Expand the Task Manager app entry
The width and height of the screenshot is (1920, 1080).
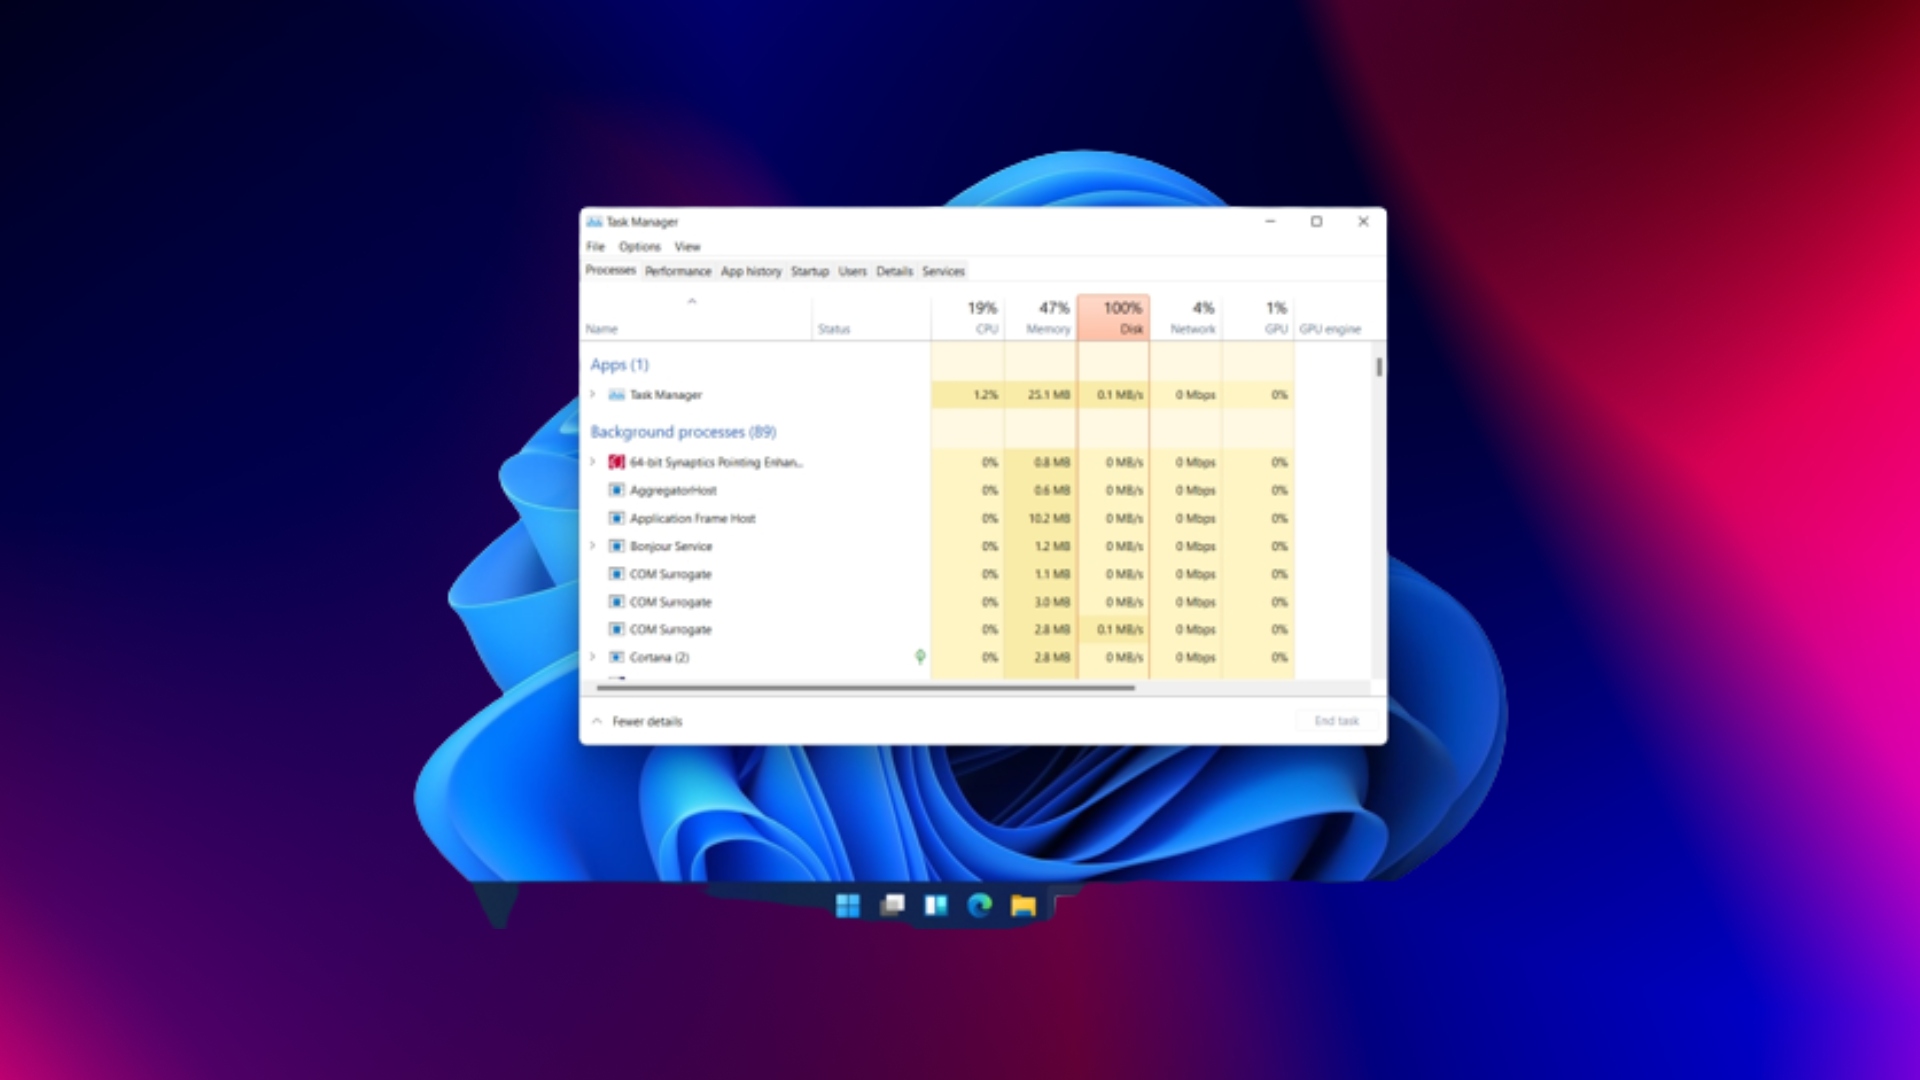[593, 395]
